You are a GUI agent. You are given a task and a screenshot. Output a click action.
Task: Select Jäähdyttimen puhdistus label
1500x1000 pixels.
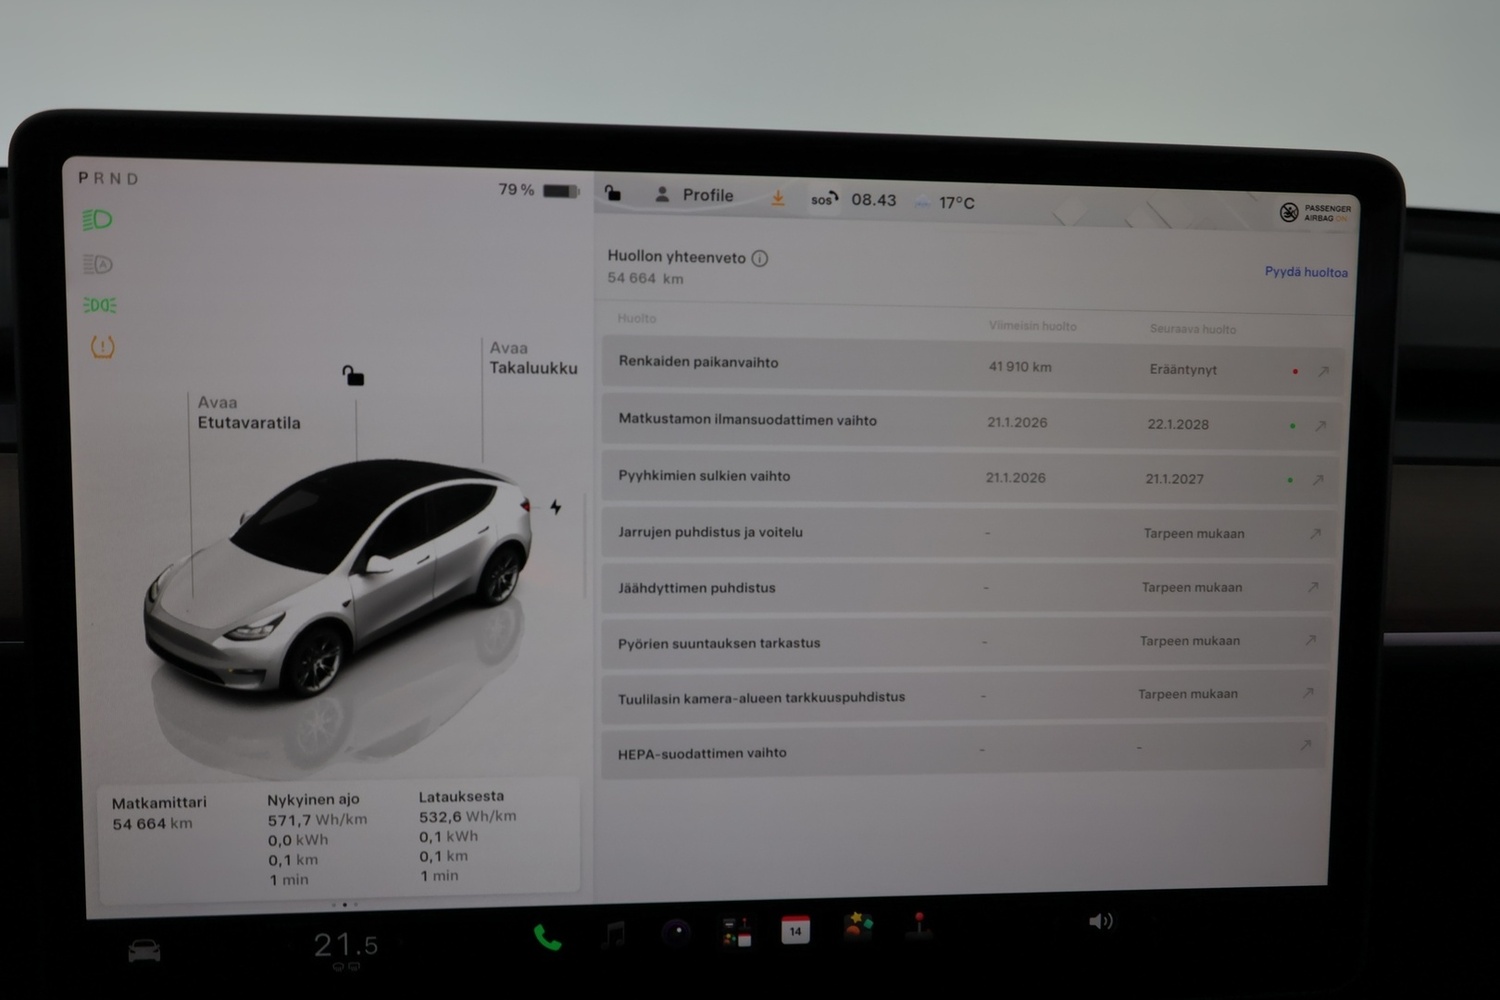[x=697, y=588]
